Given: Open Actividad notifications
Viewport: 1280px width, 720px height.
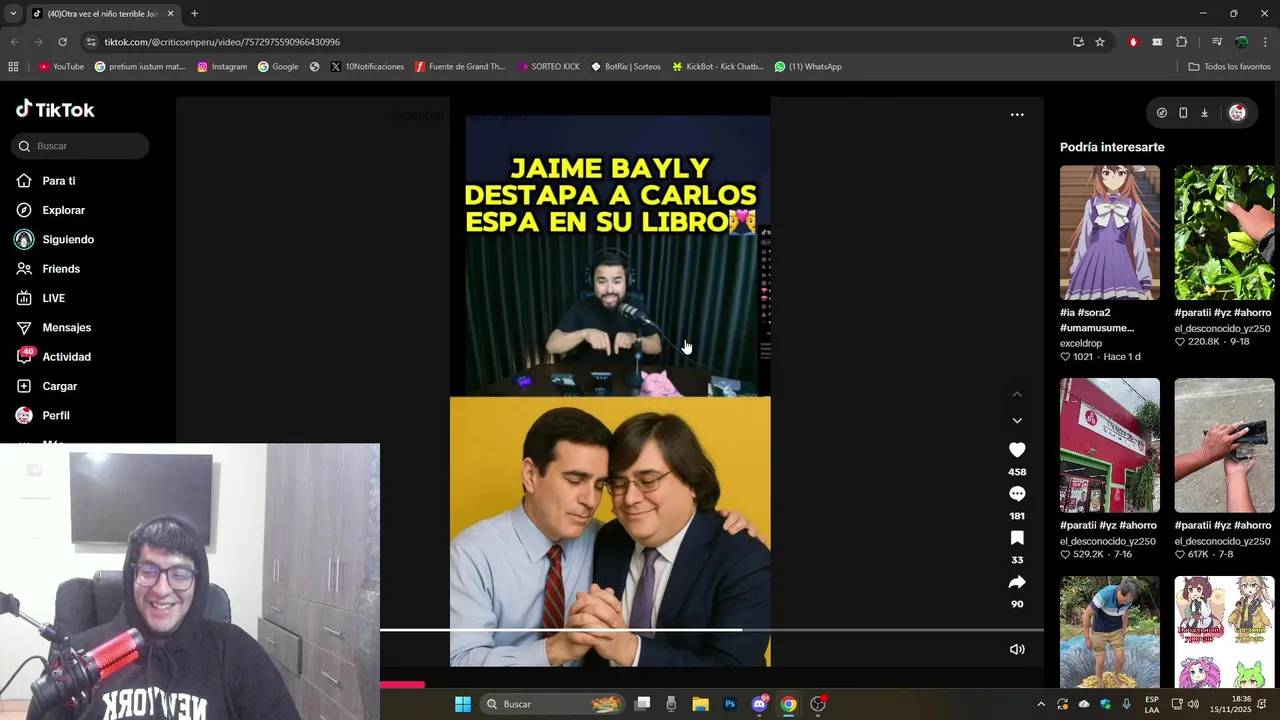Looking at the screenshot, I should pyautogui.click(x=54, y=357).
